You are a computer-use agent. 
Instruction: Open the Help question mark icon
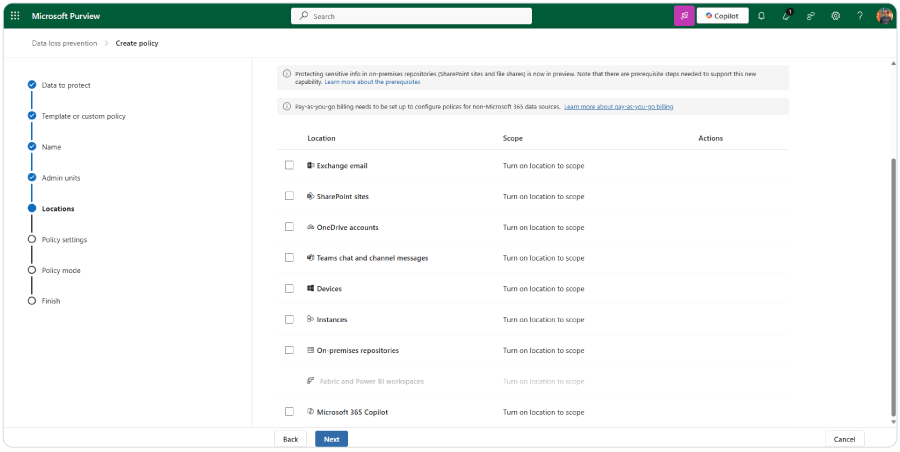(860, 16)
